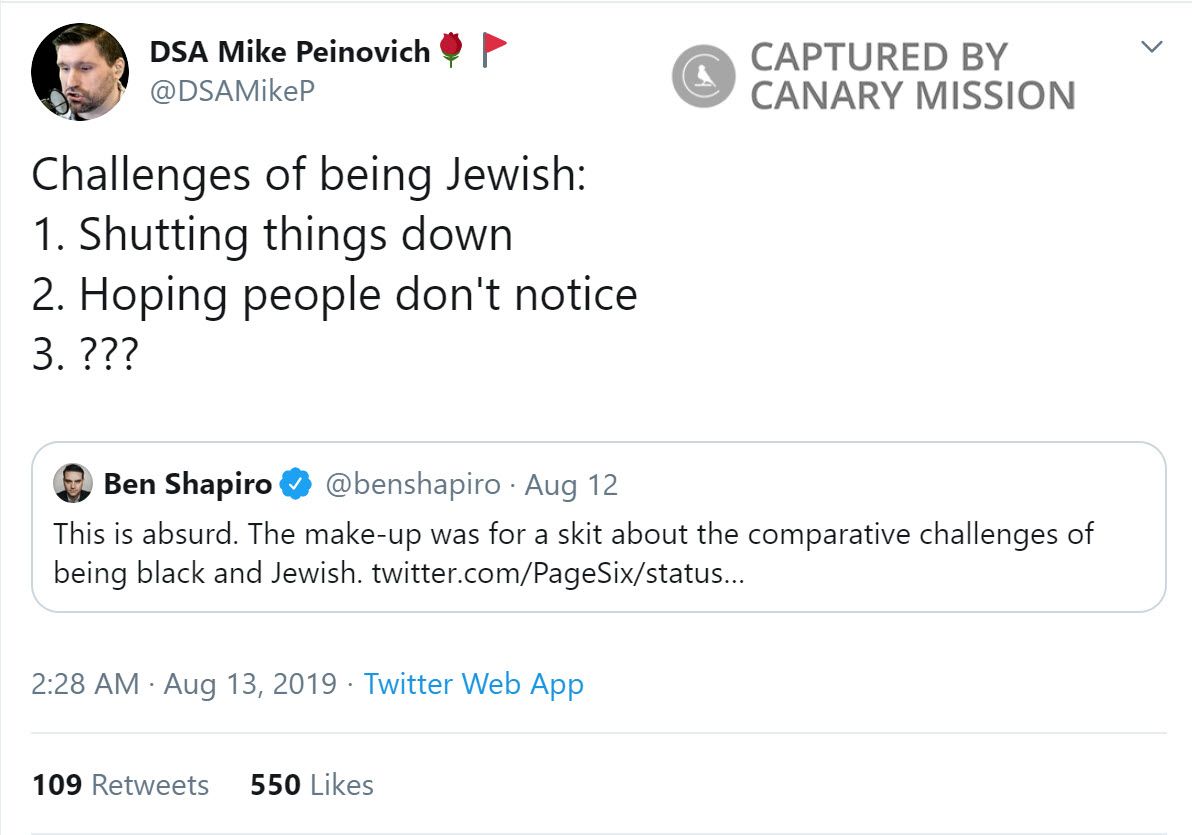
Task: Open the twitter.com/PageSix/status link
Action: point(558,575)
